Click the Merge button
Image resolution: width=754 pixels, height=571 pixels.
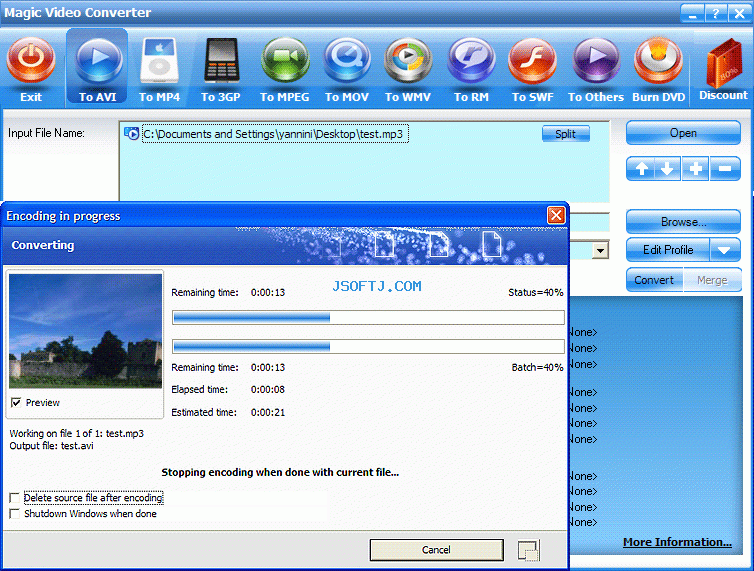pyautogui.click(x=712, y=280)
